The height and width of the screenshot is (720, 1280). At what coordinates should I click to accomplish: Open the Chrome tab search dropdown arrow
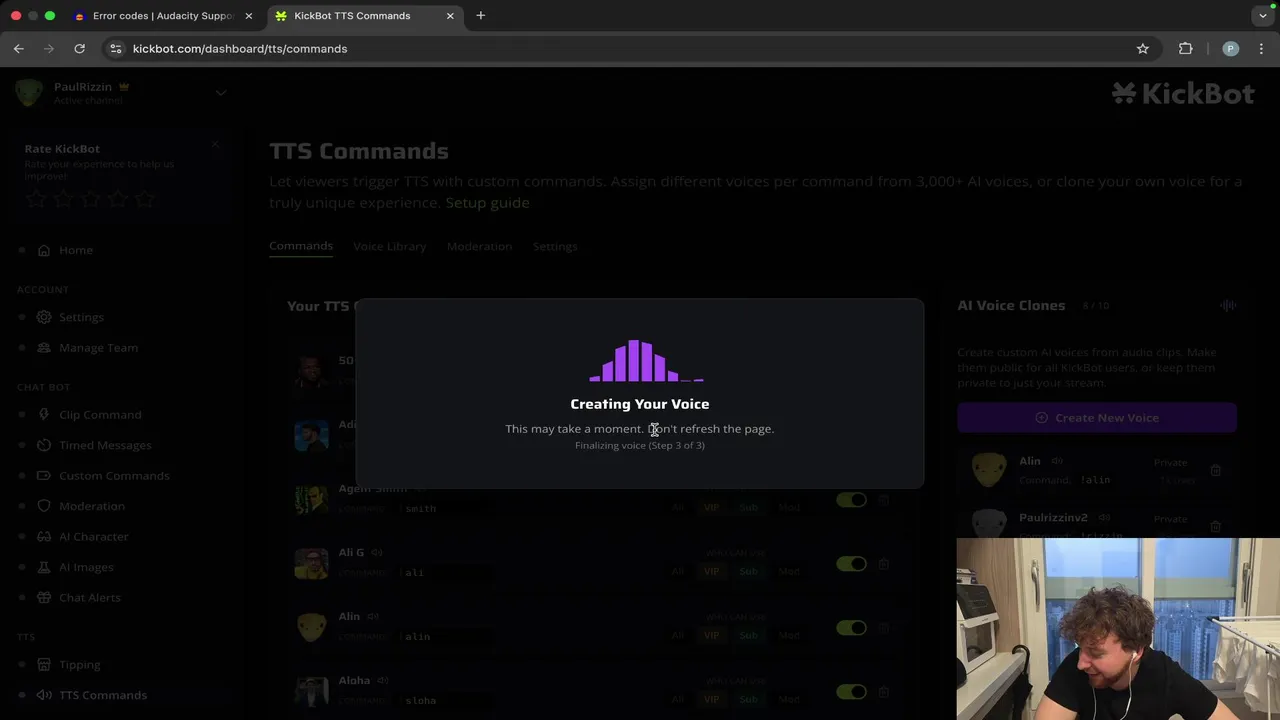coord(1263,16)
